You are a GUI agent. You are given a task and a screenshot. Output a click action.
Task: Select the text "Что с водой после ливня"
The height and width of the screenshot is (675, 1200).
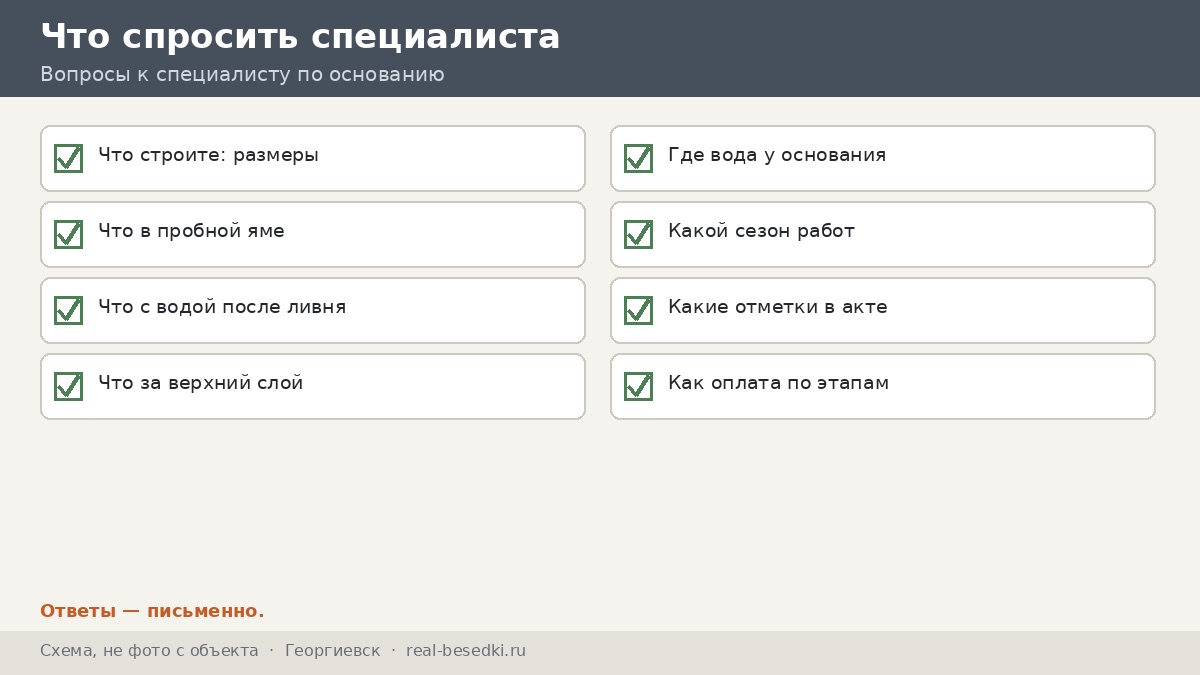pos(222,308)
